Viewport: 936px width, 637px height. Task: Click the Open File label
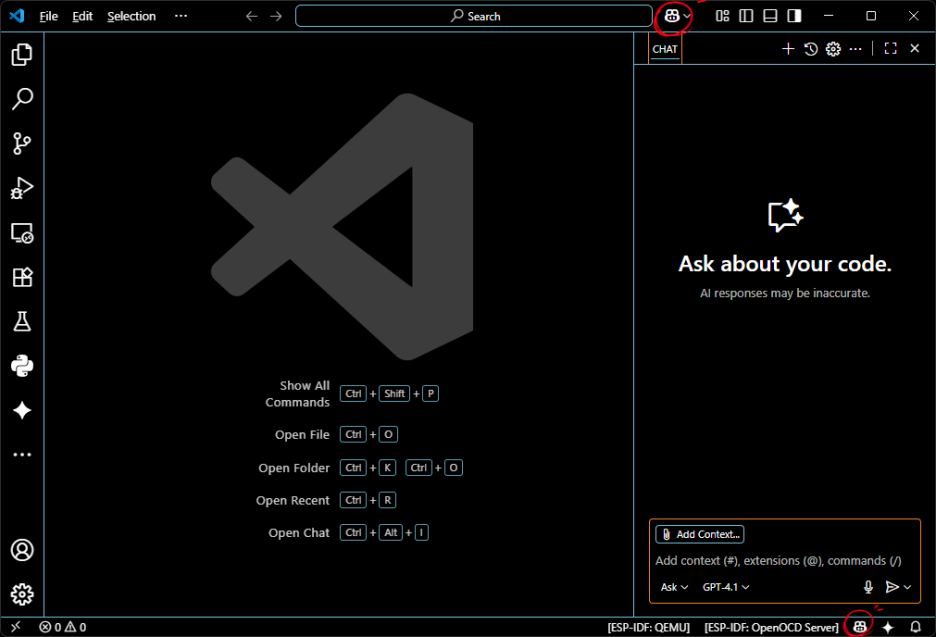tap(302, 435)
